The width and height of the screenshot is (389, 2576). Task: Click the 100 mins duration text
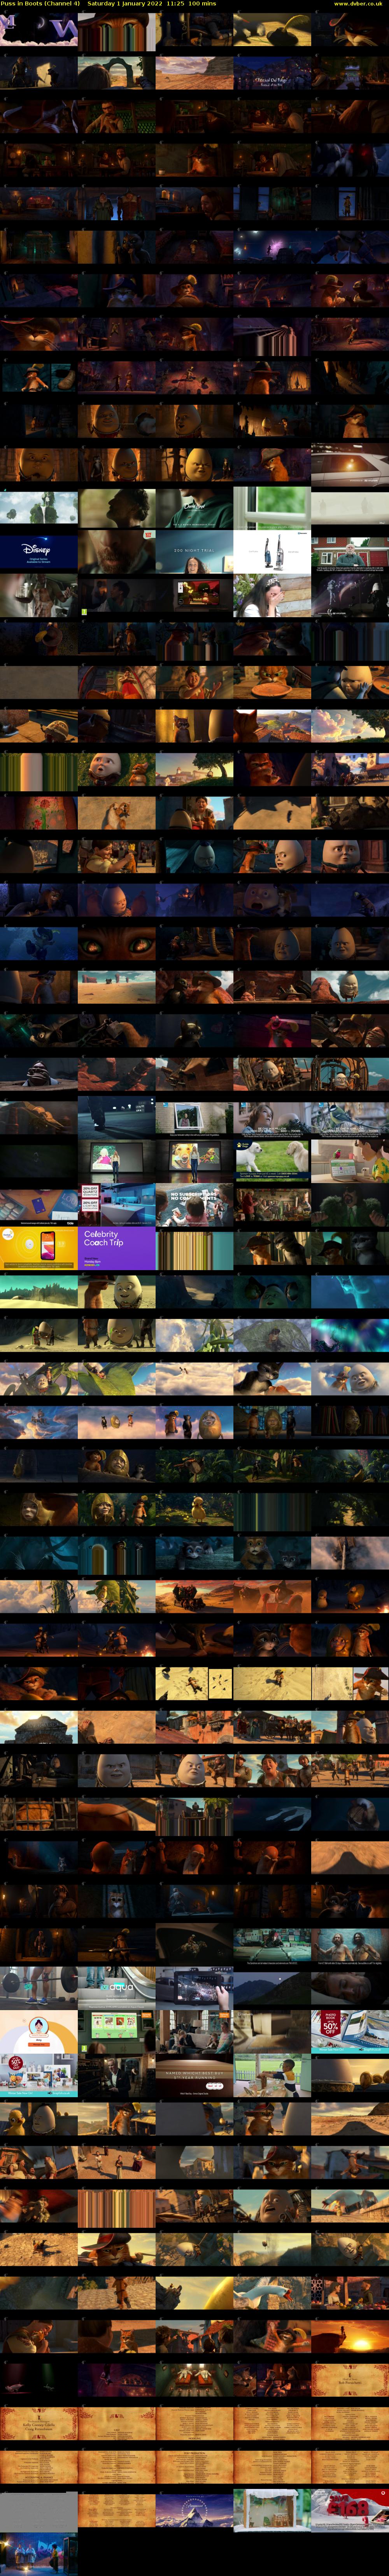[202, 4]
